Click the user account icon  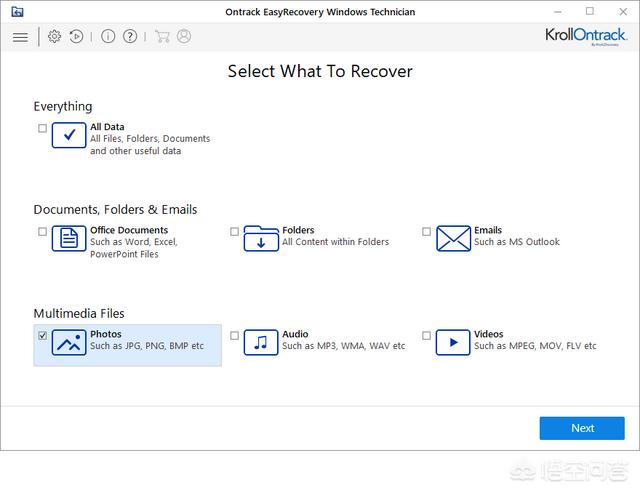[x=184, y=36]
